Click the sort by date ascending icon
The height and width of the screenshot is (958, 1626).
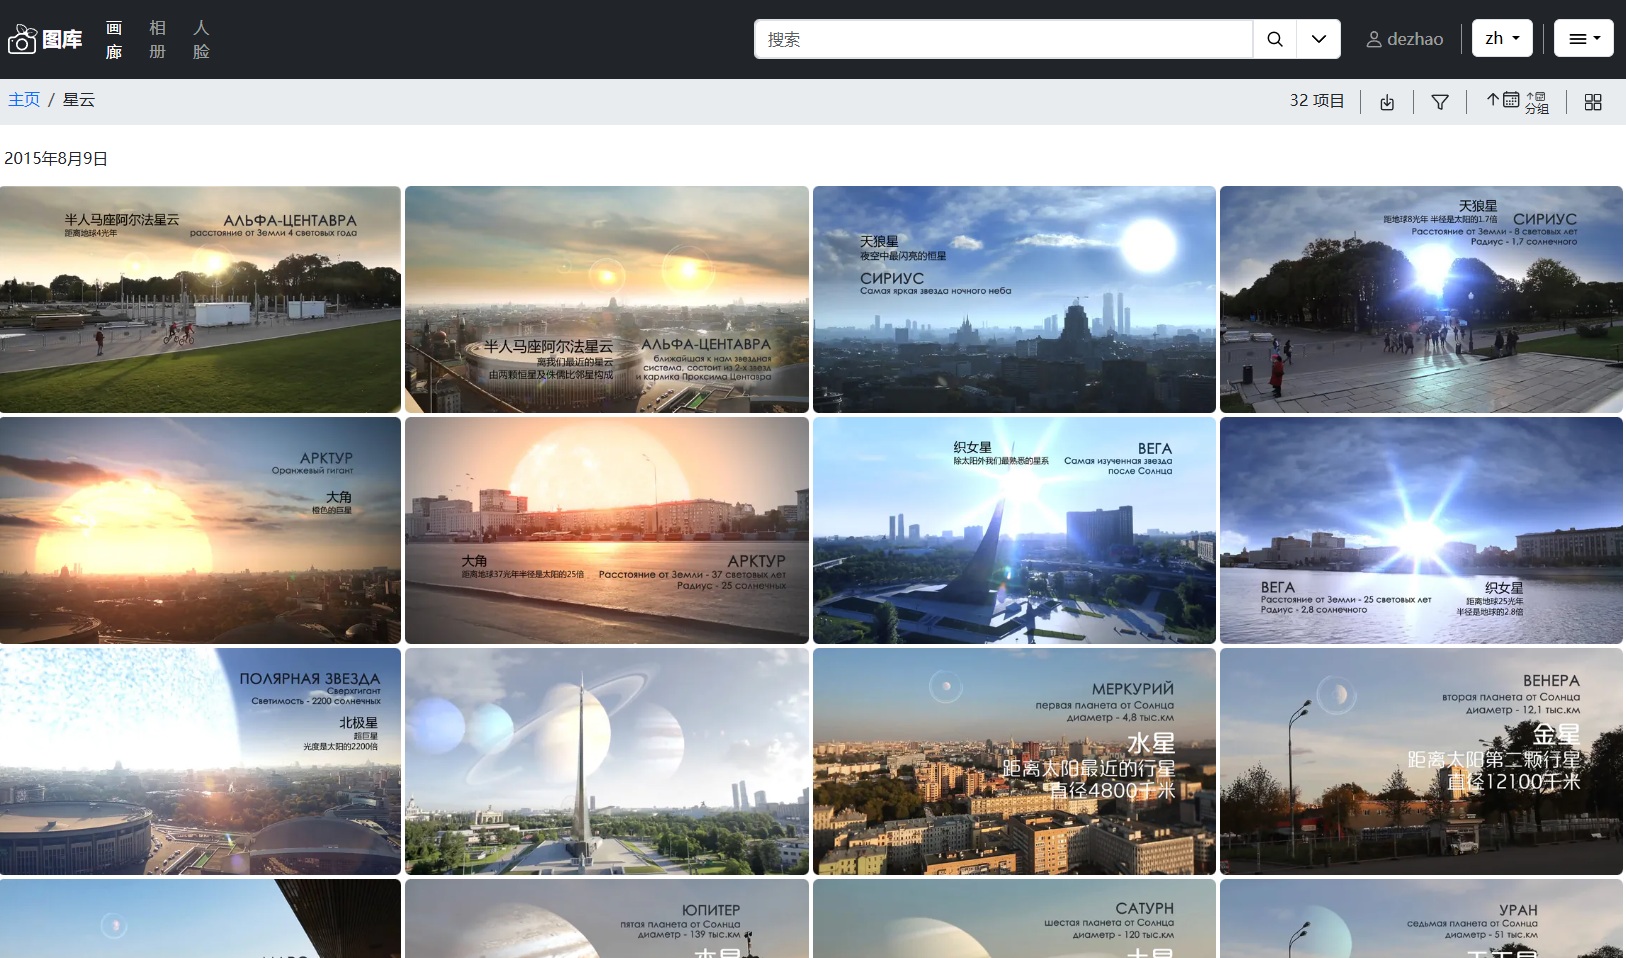tap(1502, 100)
